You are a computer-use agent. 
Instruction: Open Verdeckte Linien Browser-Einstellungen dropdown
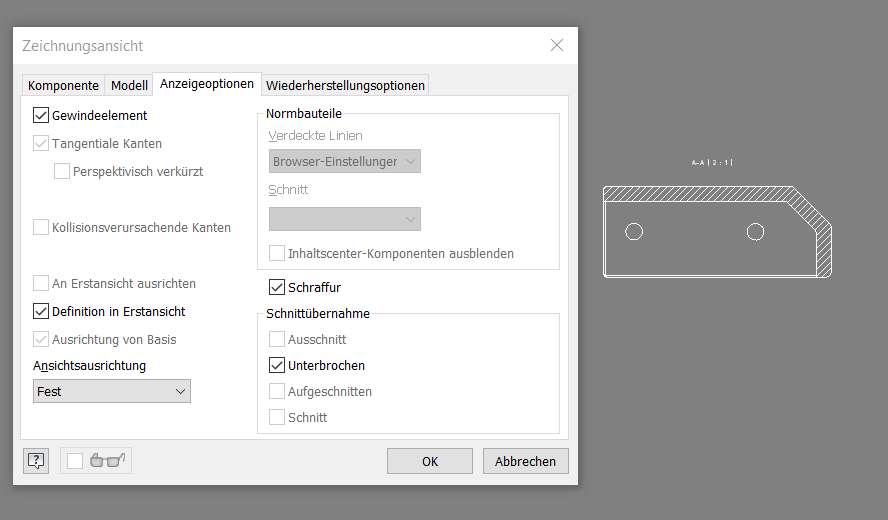pyautogui.click(x=345, y=161)
